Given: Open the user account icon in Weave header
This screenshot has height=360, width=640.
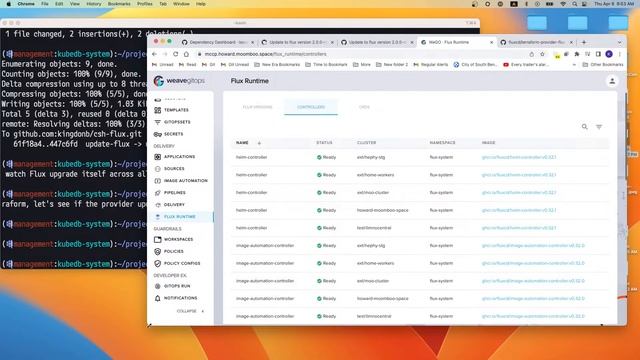Looking at the screenshot, I should (612, 81).
